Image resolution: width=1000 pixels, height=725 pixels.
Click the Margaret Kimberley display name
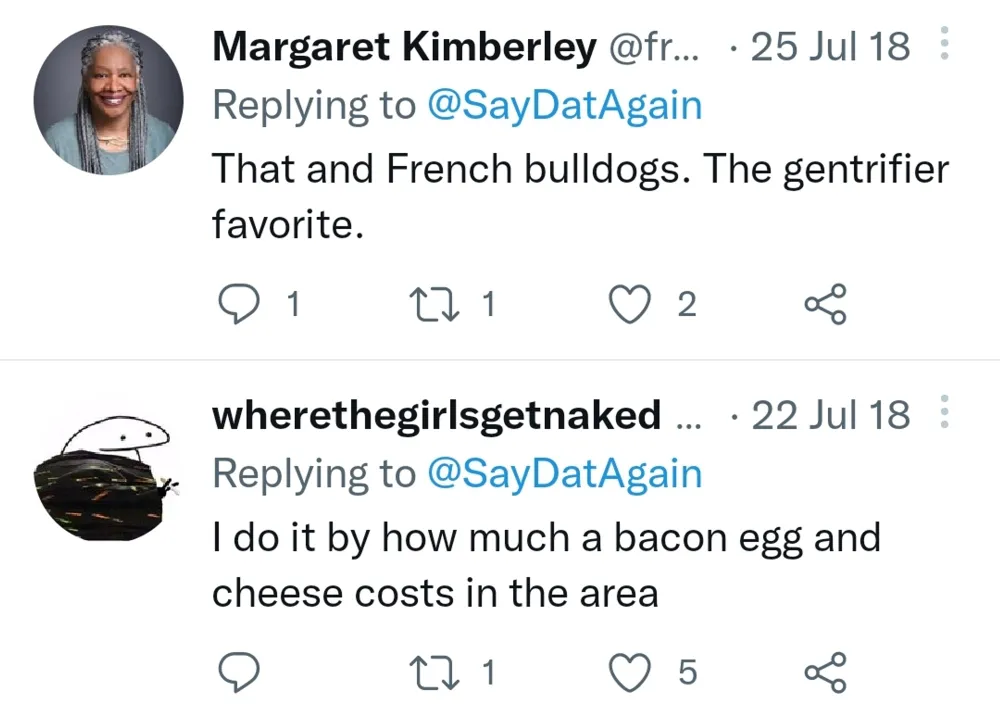[404, 47]
